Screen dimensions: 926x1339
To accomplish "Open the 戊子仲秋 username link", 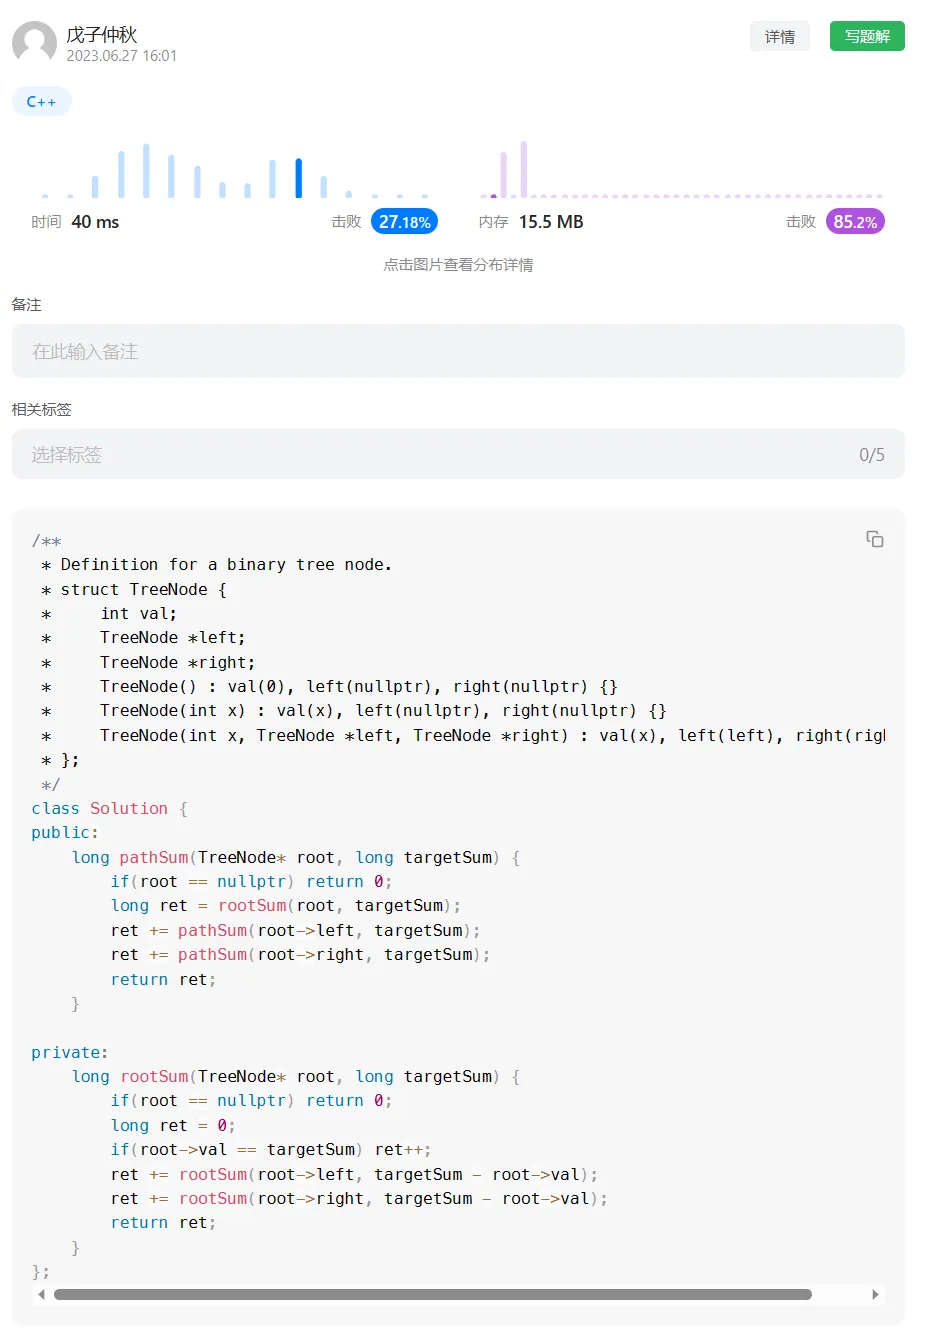I will point(102,34).
